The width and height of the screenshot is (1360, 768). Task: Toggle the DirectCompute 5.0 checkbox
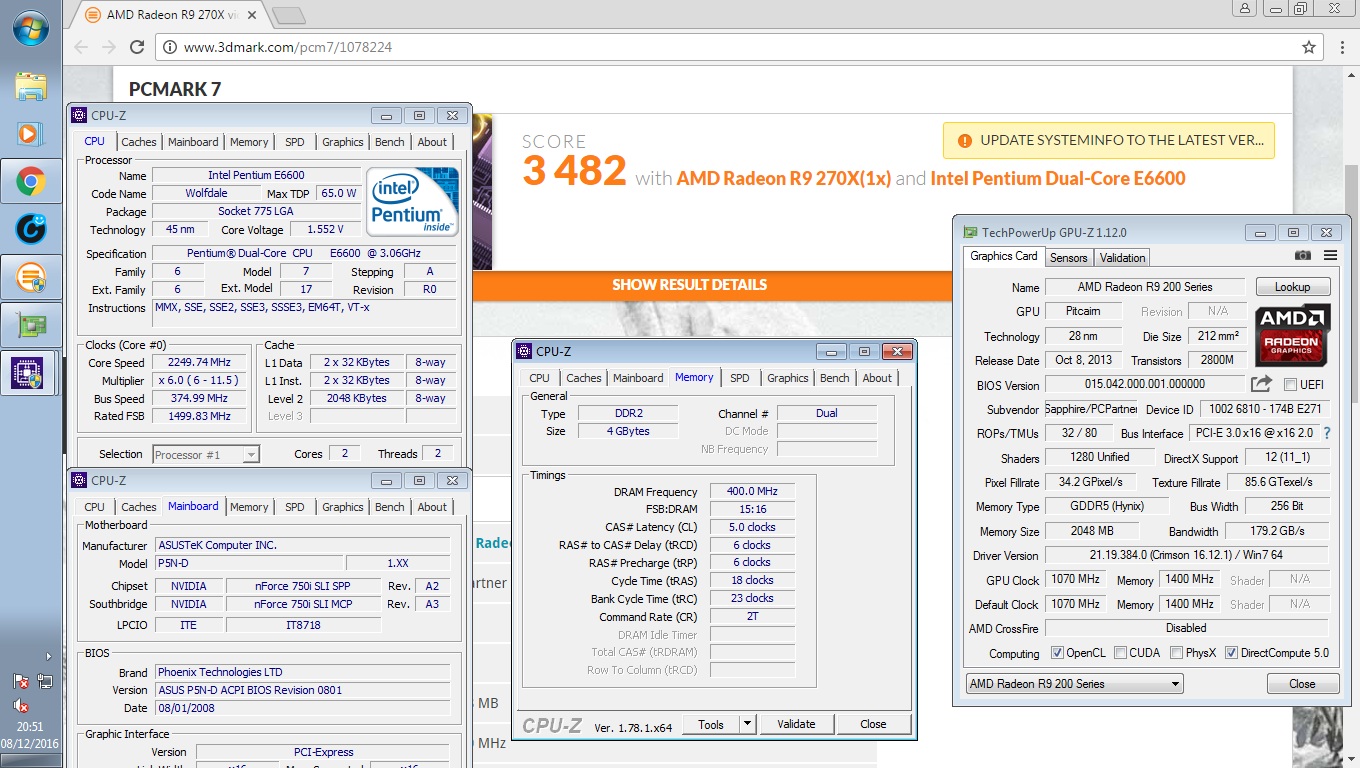pyautogui.click(x=1231, y=653)
